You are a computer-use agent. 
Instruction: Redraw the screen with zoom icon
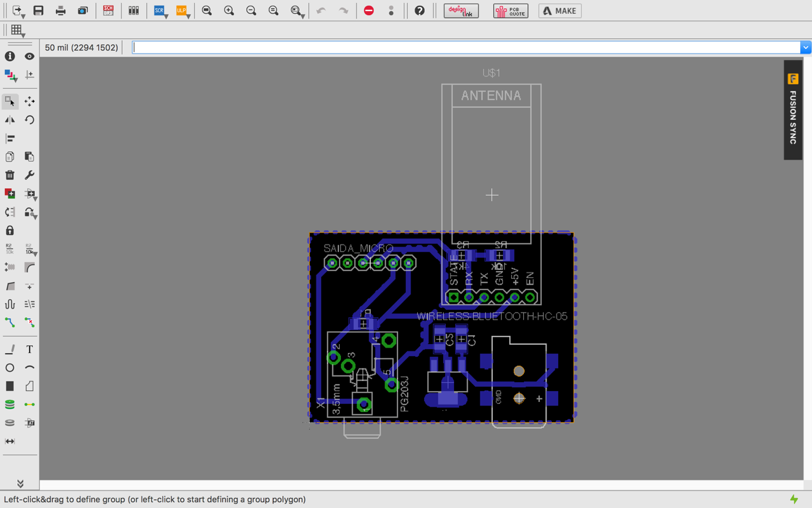(273, 10)
